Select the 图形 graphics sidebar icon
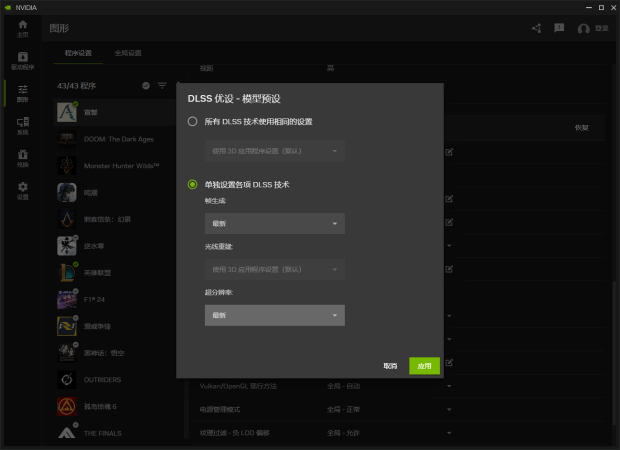The width and height of the screenshot is (620, 450). coord(23,93)
